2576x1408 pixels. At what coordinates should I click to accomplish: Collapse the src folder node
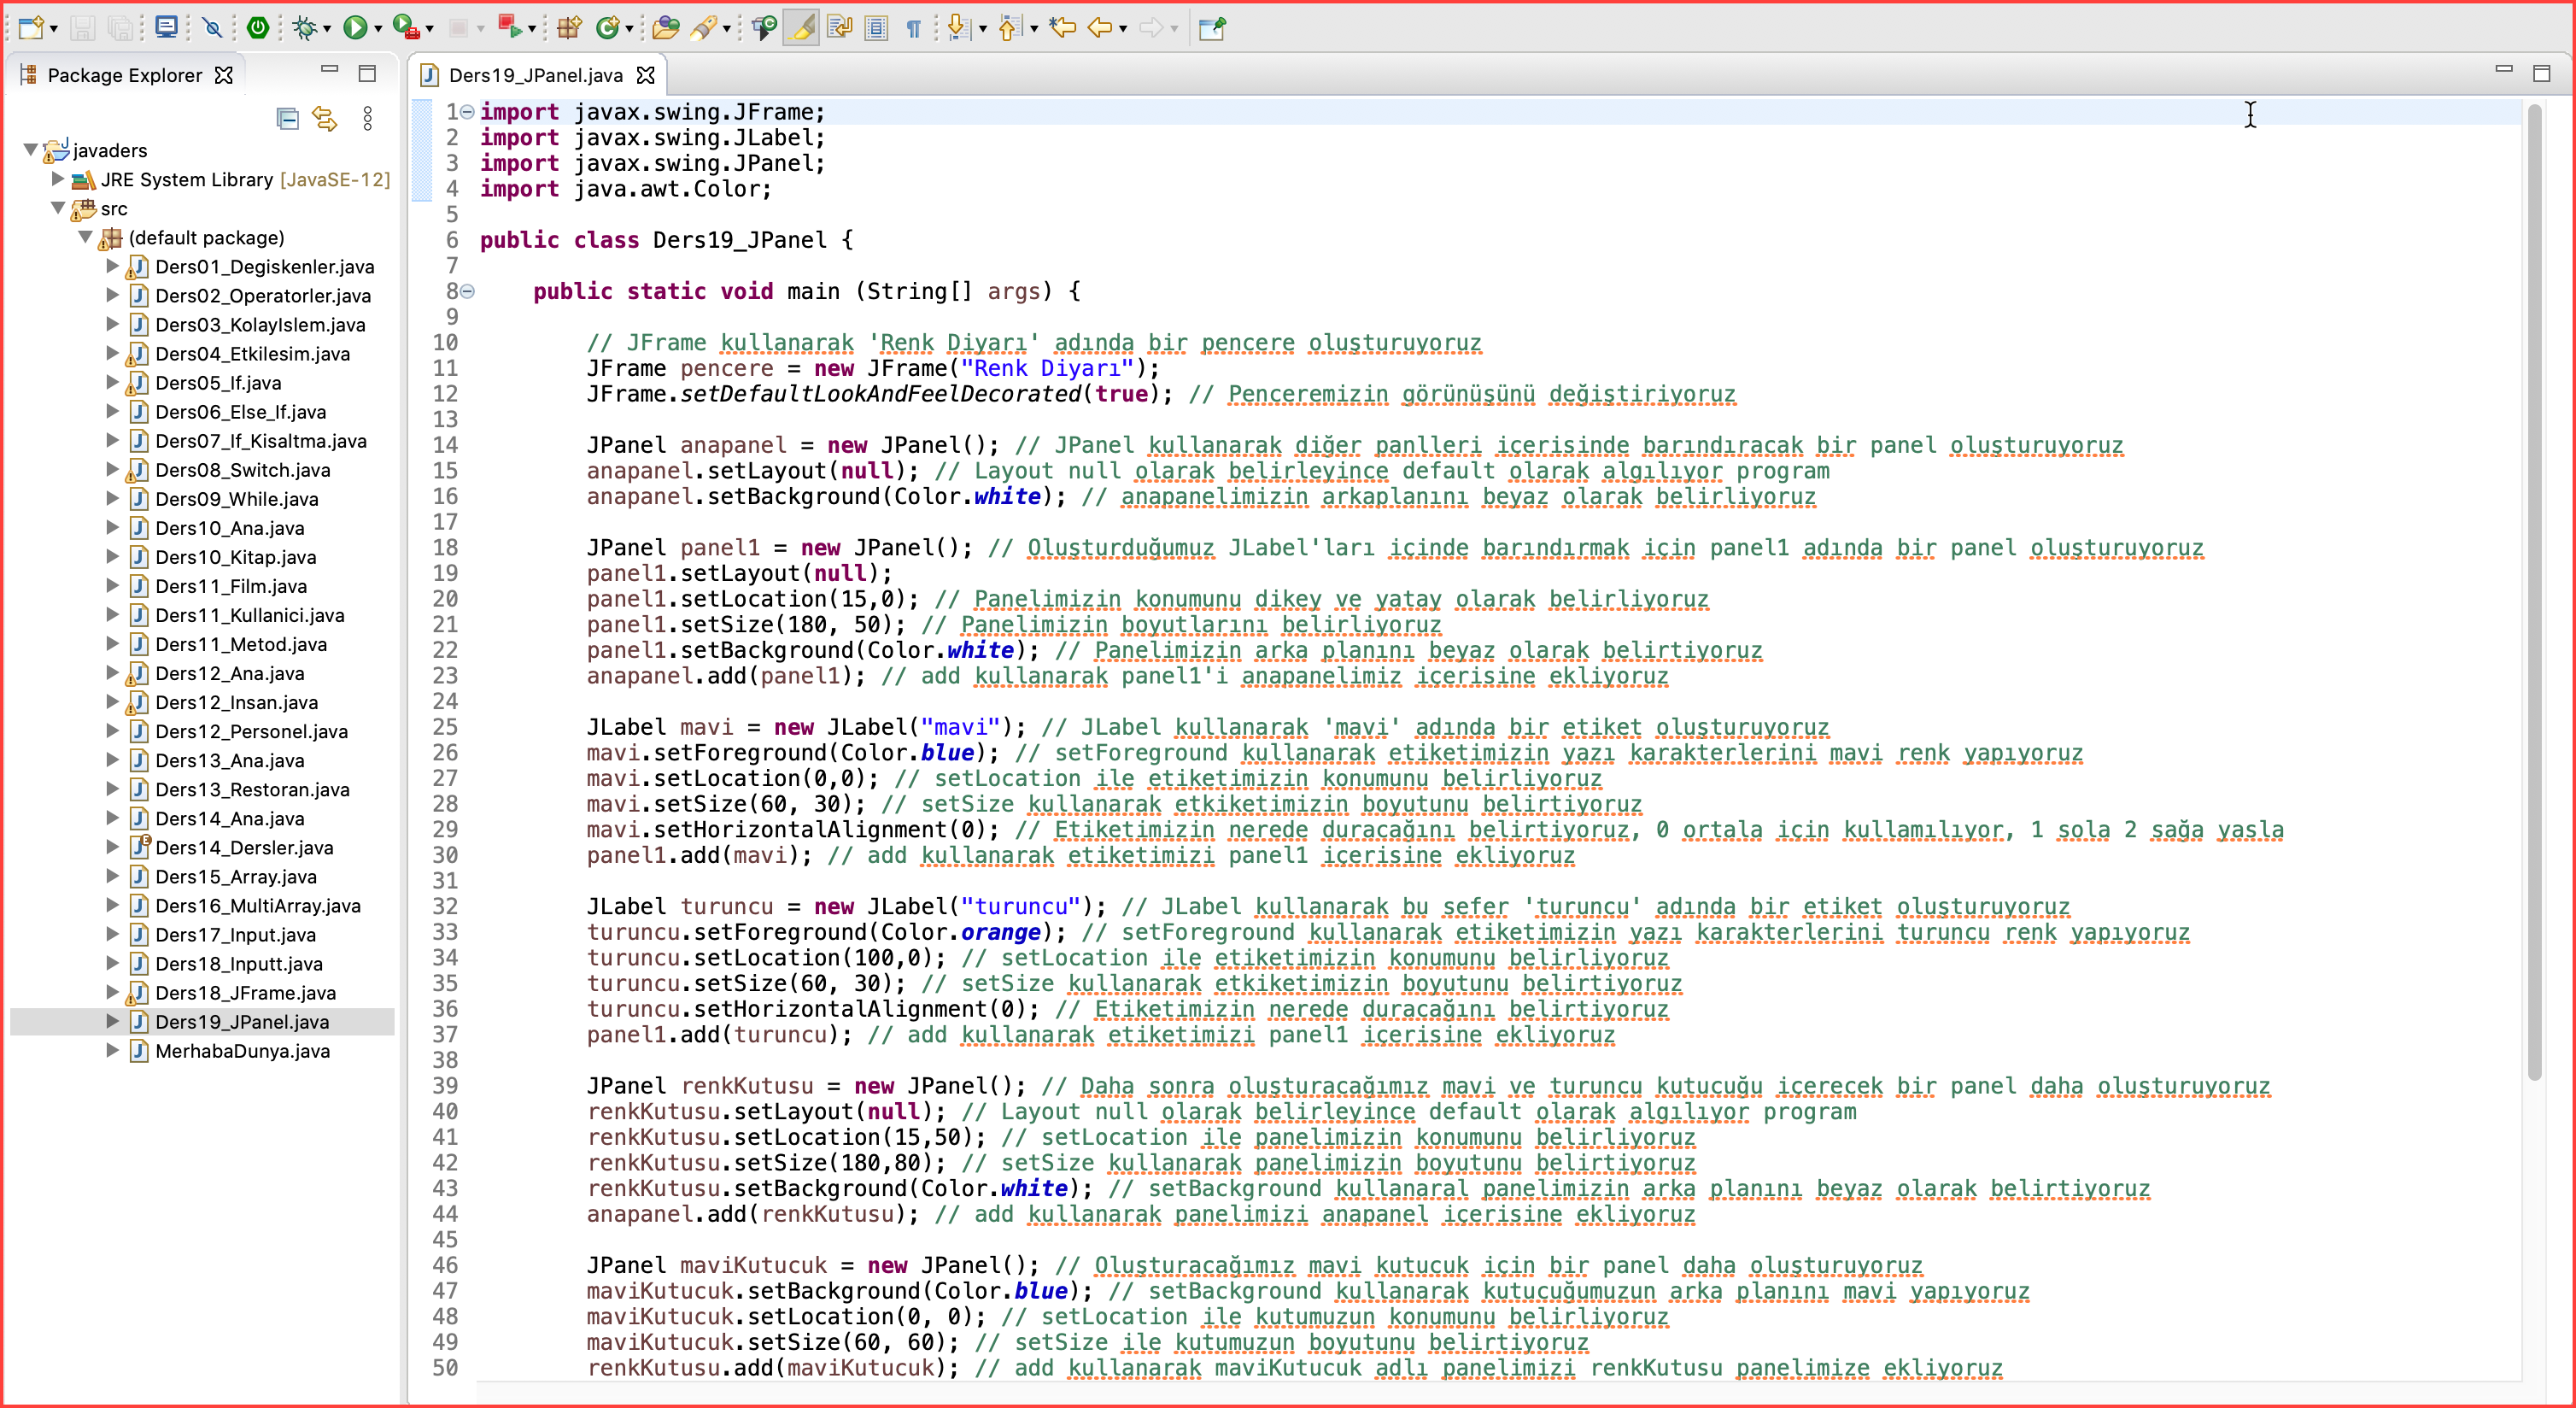click(x=58, y=208)
